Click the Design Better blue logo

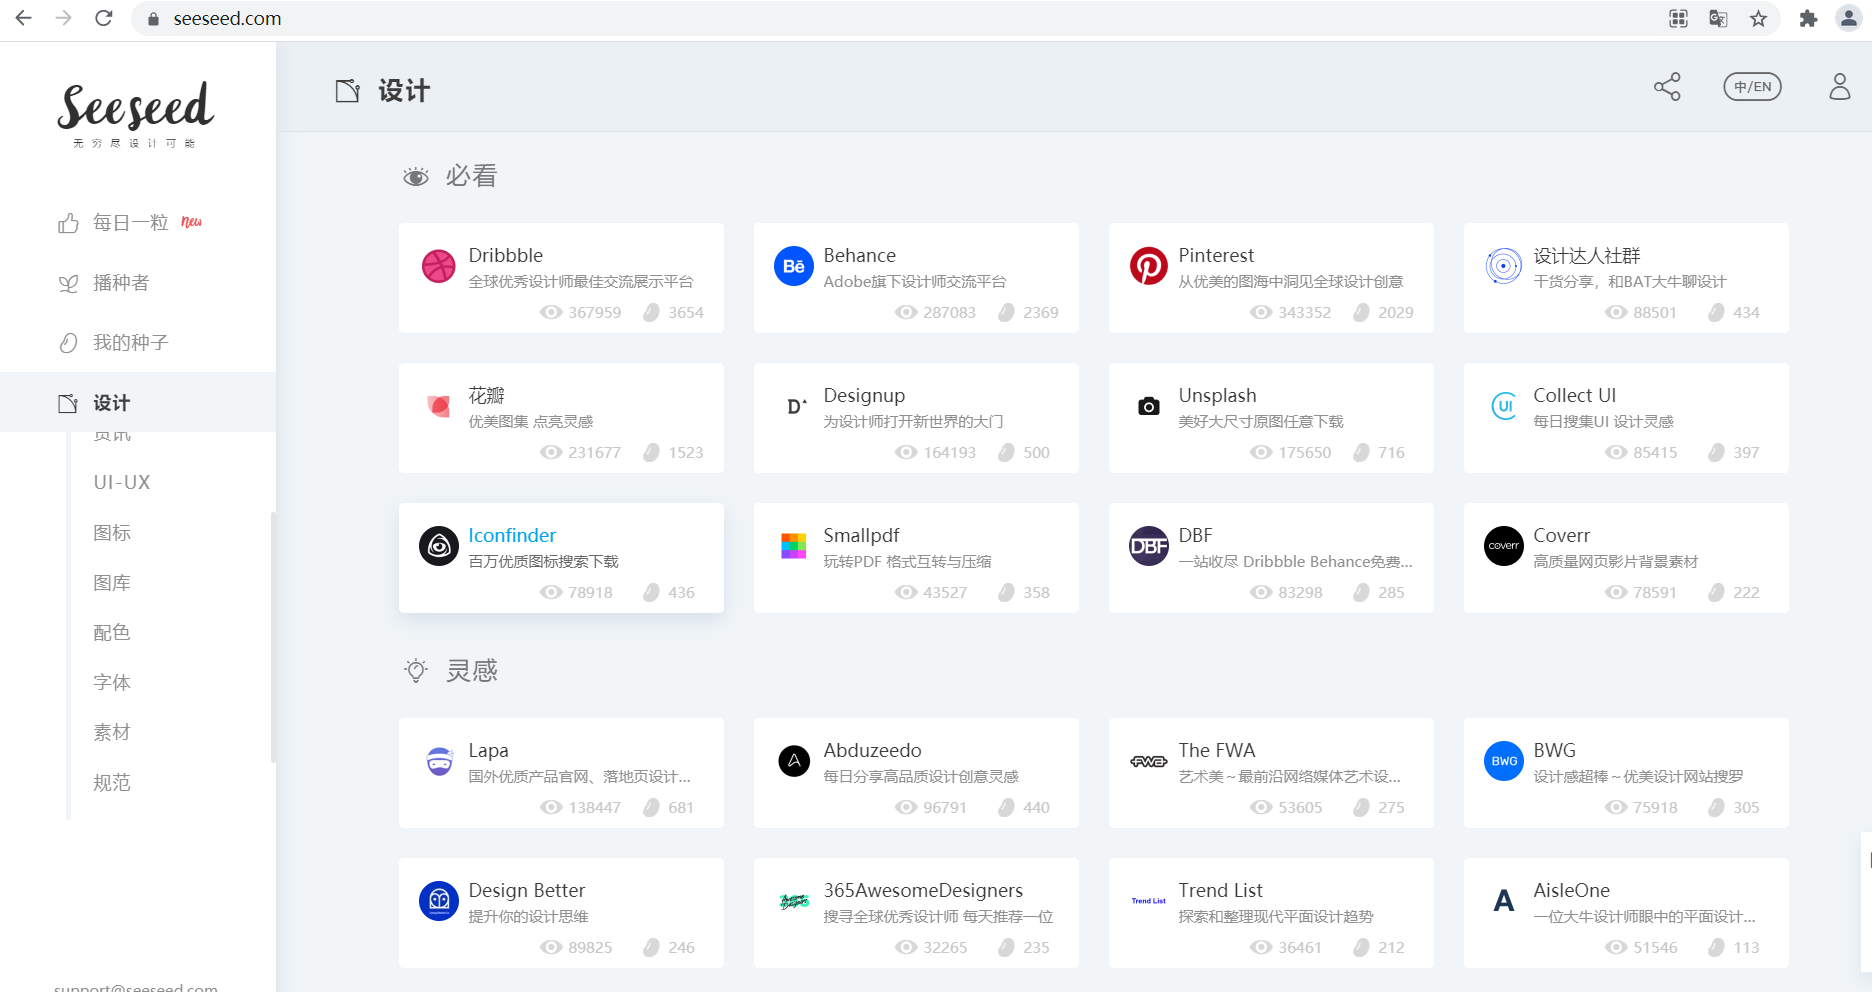[x=438, y=901]
